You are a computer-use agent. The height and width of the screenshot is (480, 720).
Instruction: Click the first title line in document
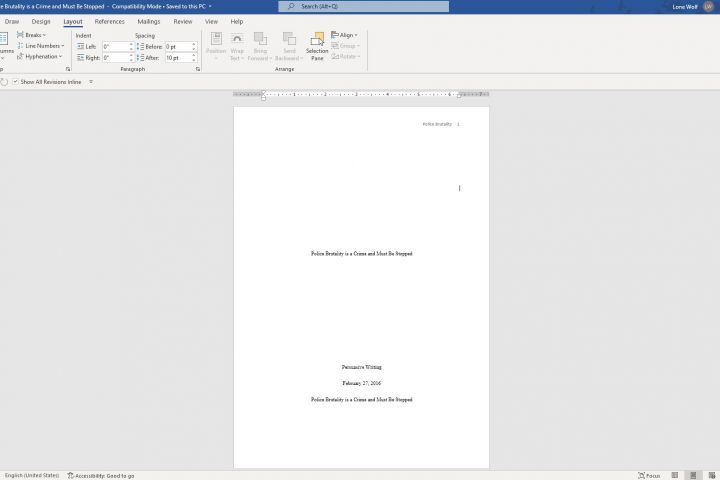(361, 254)
